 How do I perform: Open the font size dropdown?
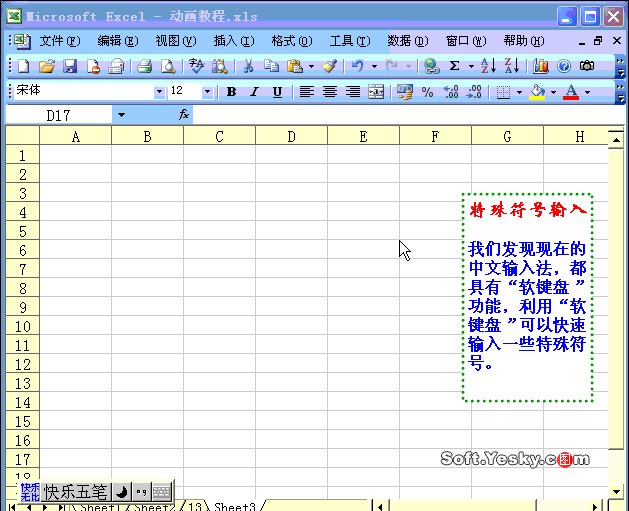point(207,92)
